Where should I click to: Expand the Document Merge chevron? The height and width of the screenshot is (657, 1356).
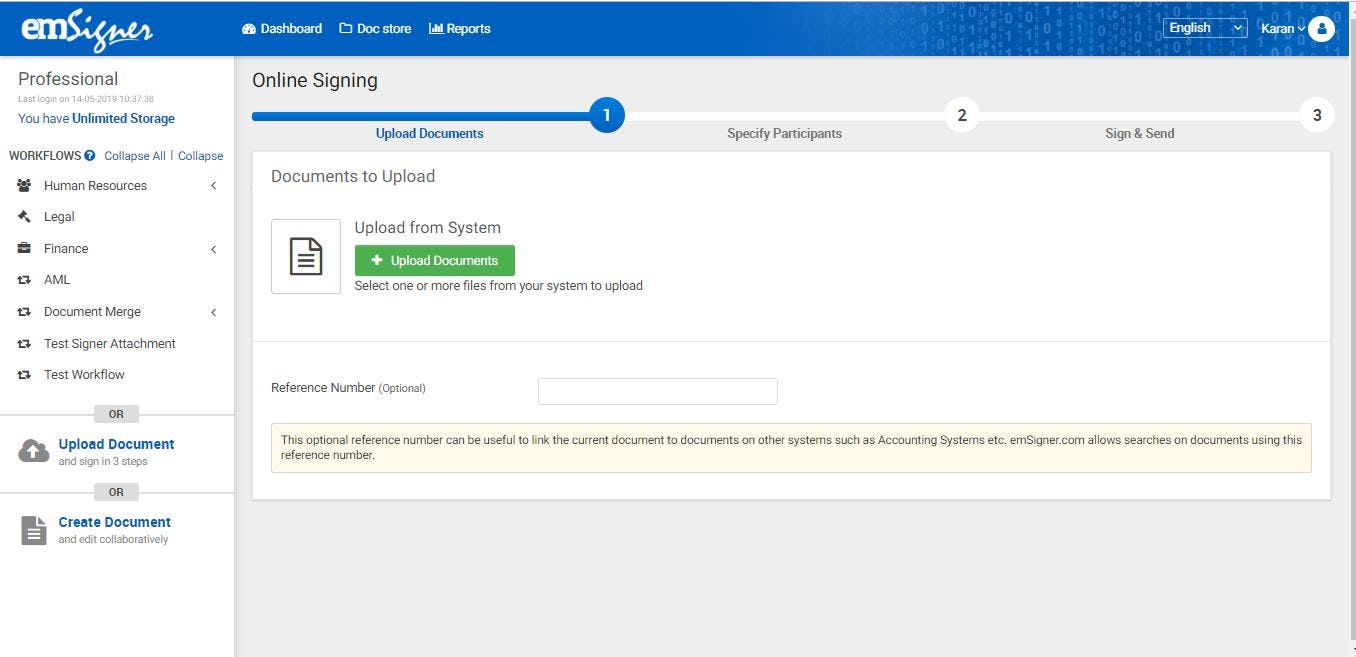coord(213,311)
